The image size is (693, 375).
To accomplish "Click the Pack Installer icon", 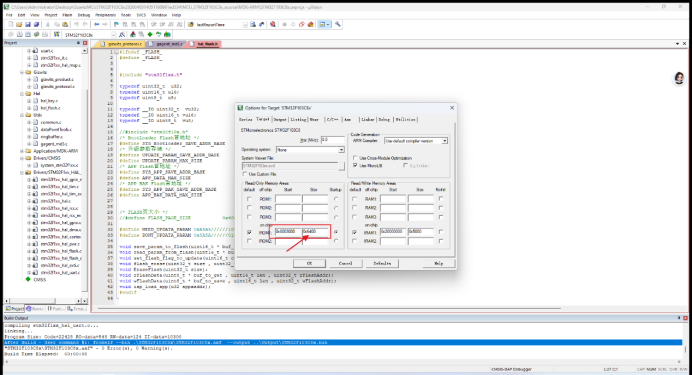I will (167, 34).
